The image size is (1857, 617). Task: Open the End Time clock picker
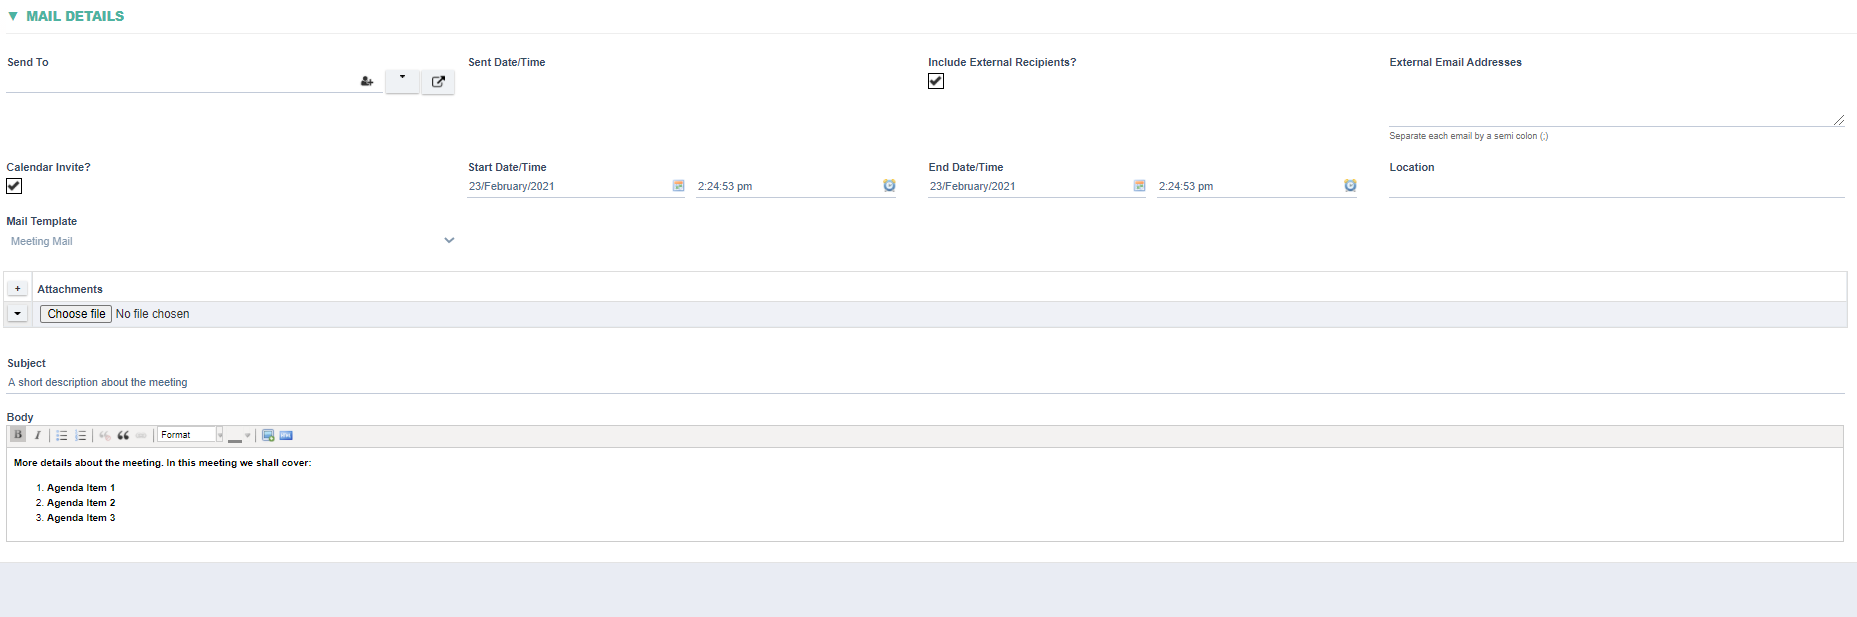[x=1350, y=186]
